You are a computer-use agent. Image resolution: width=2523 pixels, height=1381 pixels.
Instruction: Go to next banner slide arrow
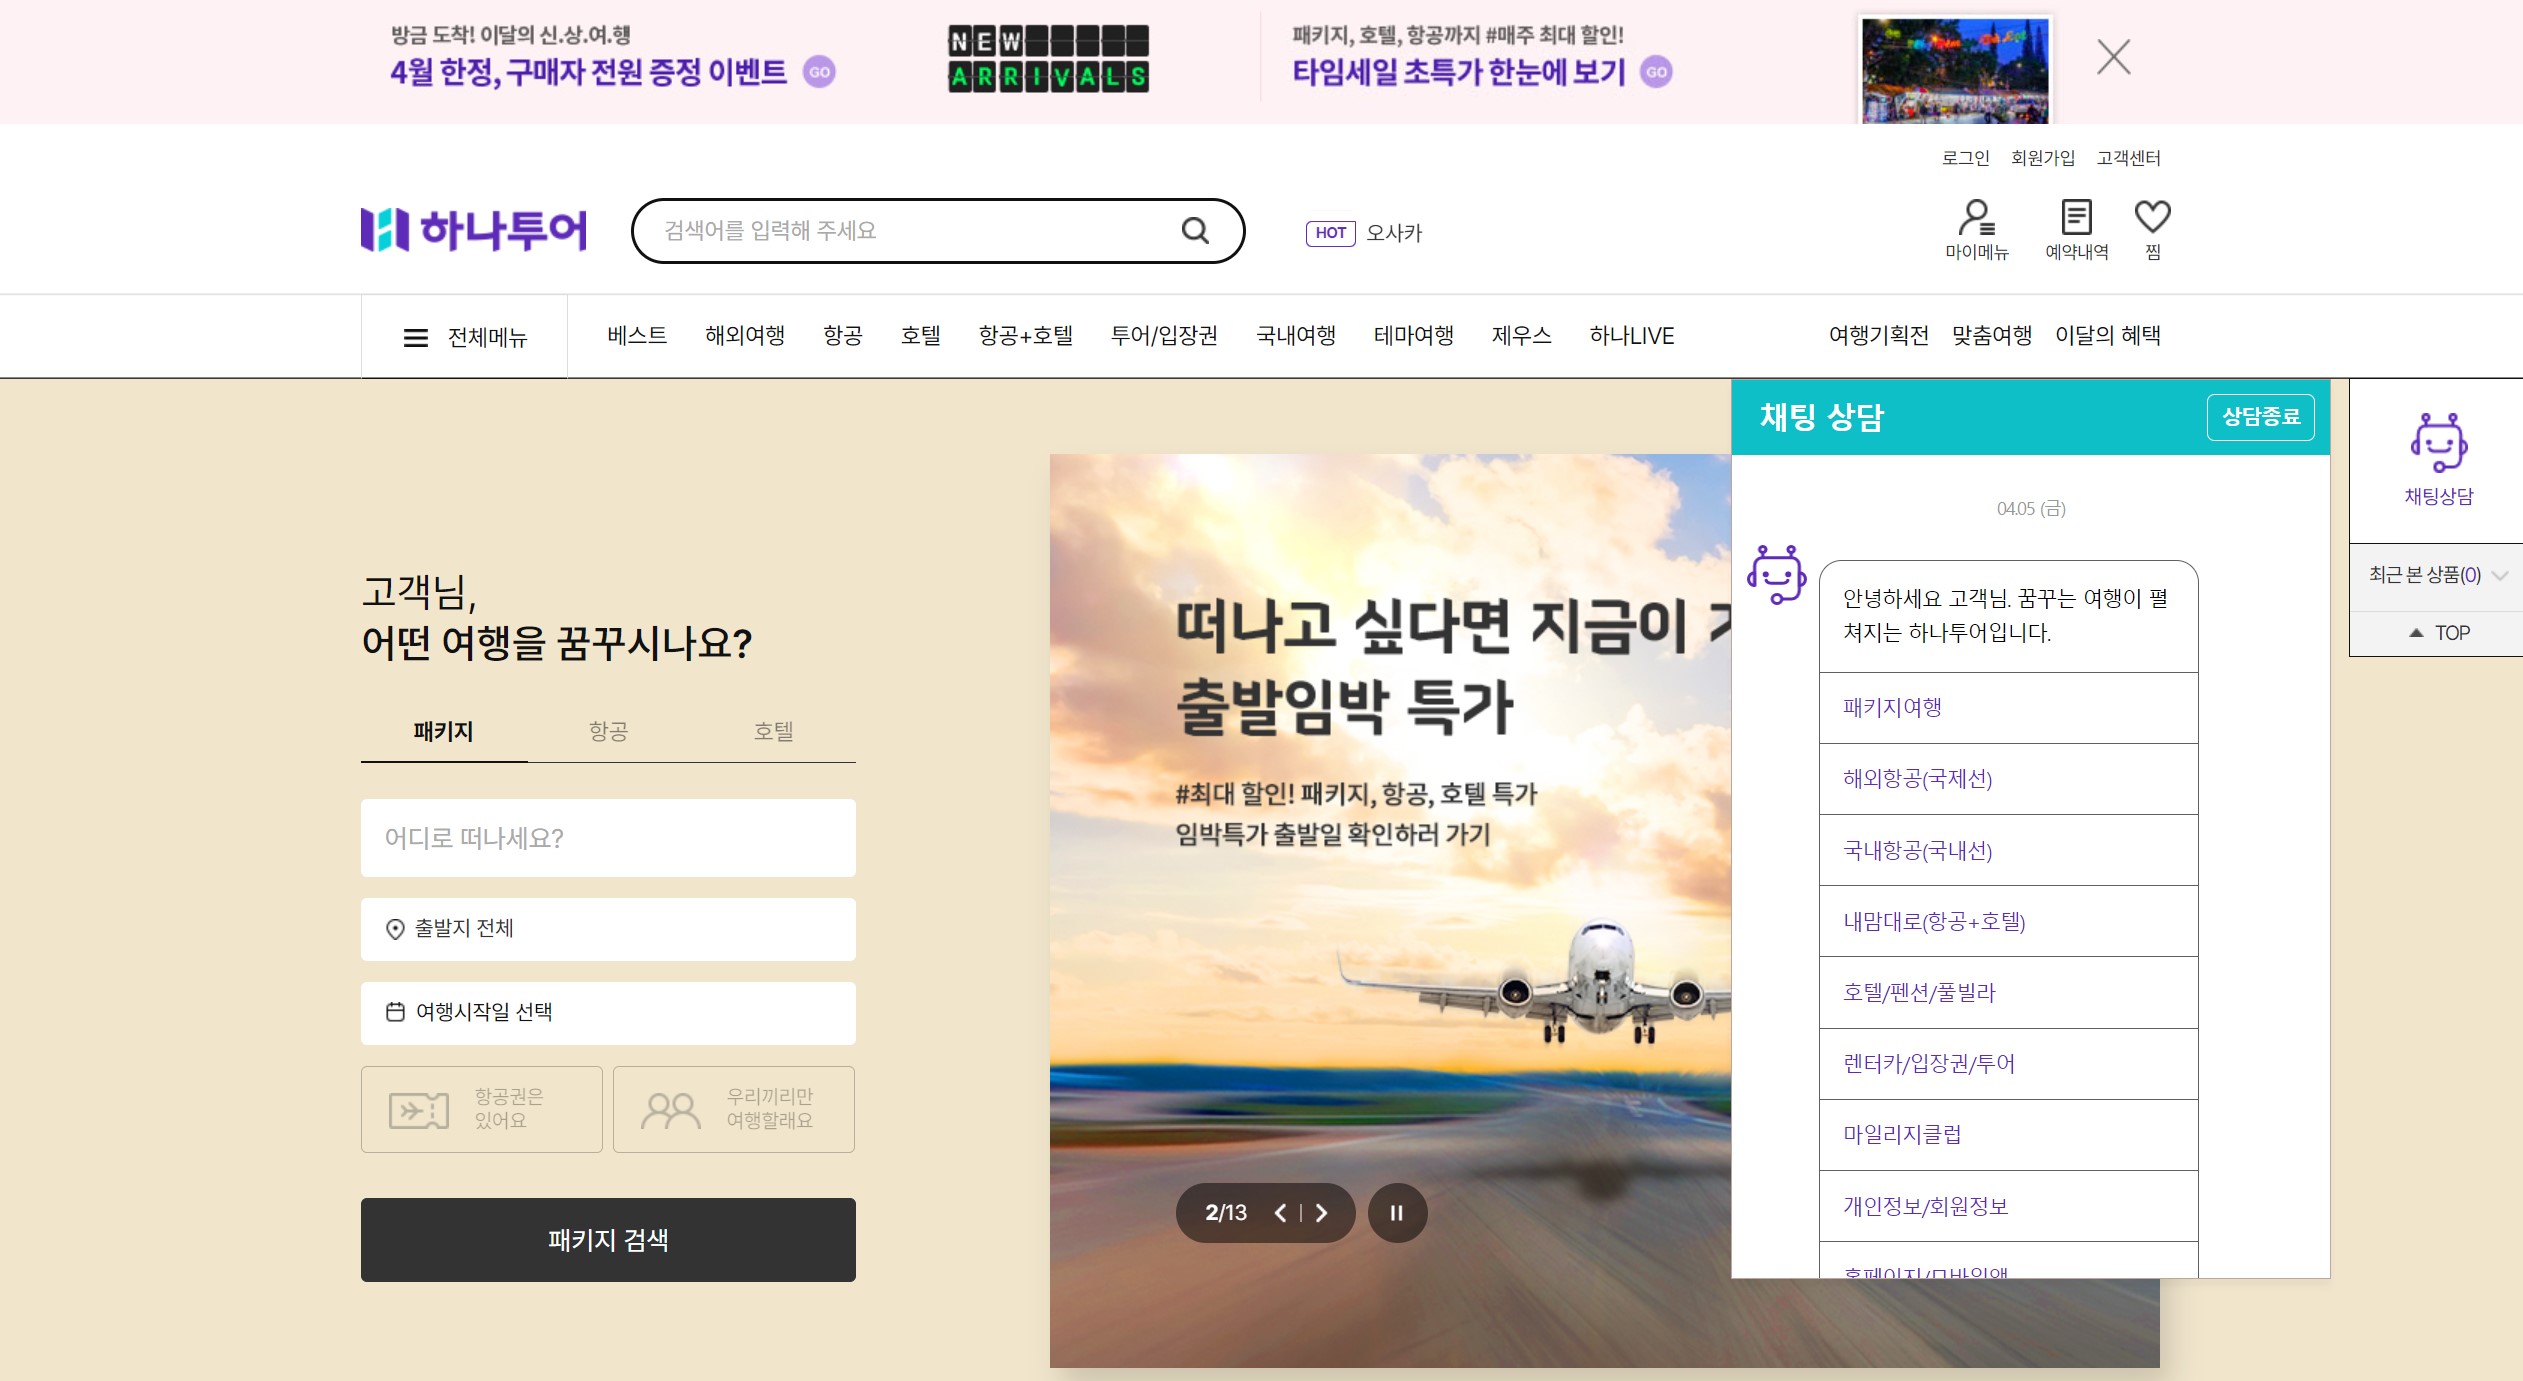tap(1322, 1213)
